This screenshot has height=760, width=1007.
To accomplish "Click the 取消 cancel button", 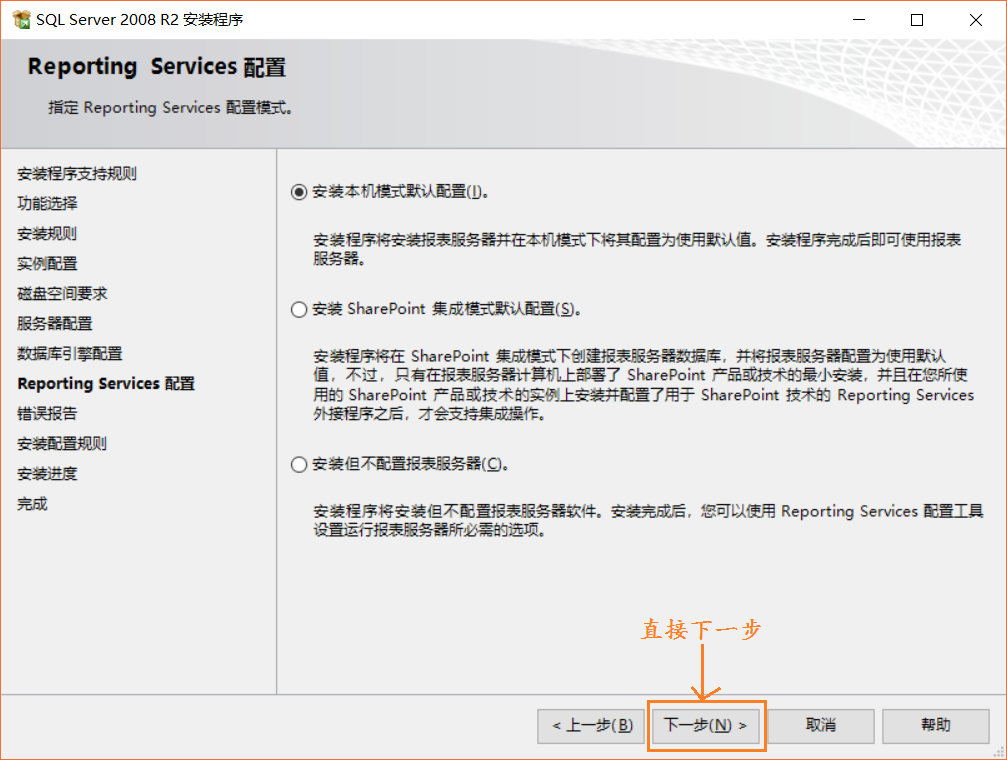I will 821,726.
